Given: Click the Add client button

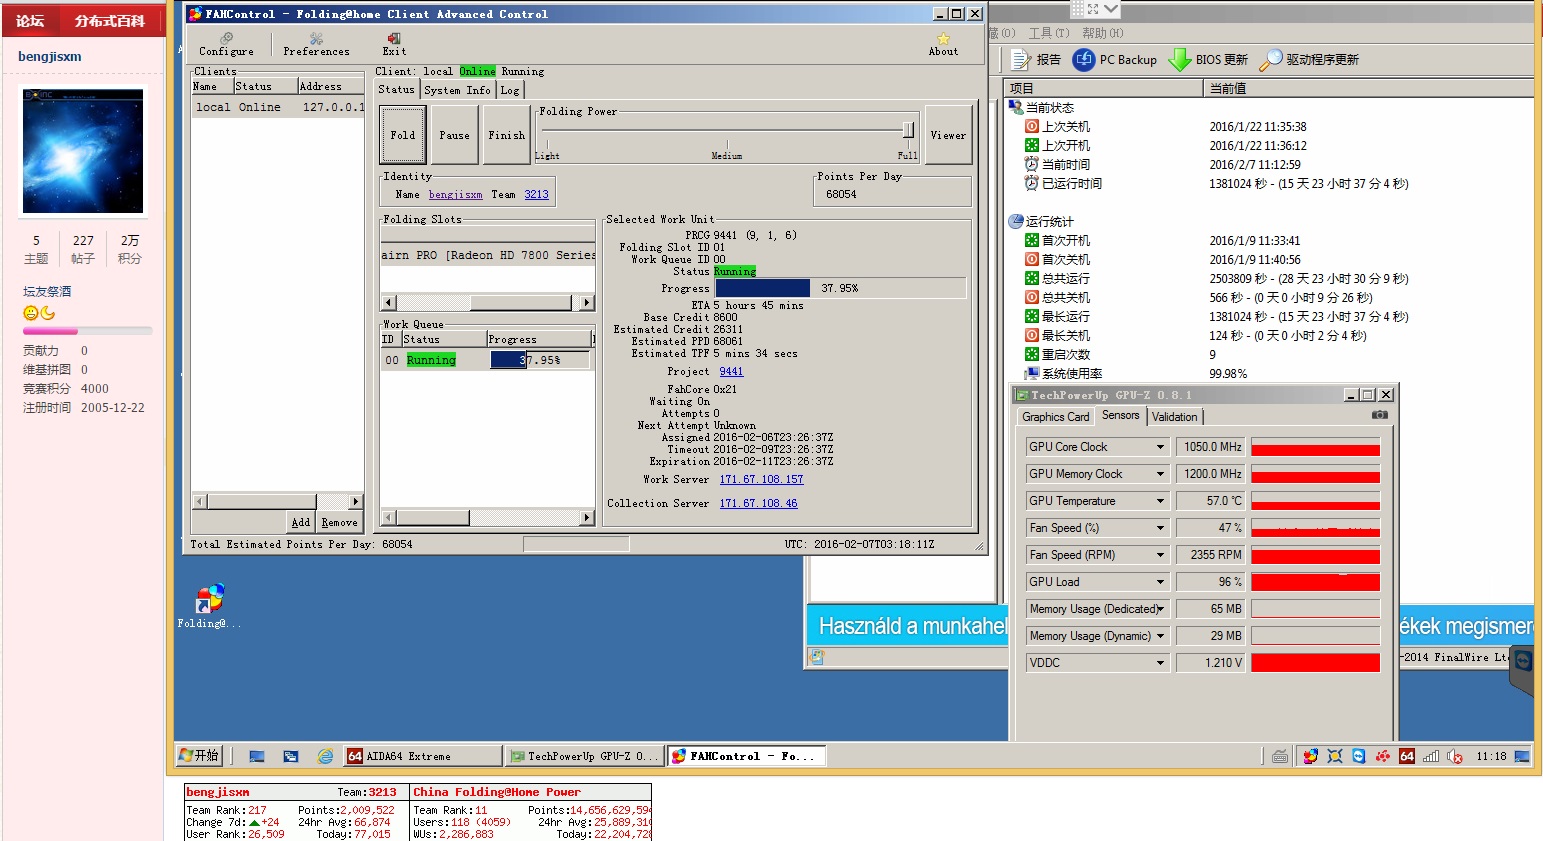Looking at the screenshot, I should click(301, 522).
